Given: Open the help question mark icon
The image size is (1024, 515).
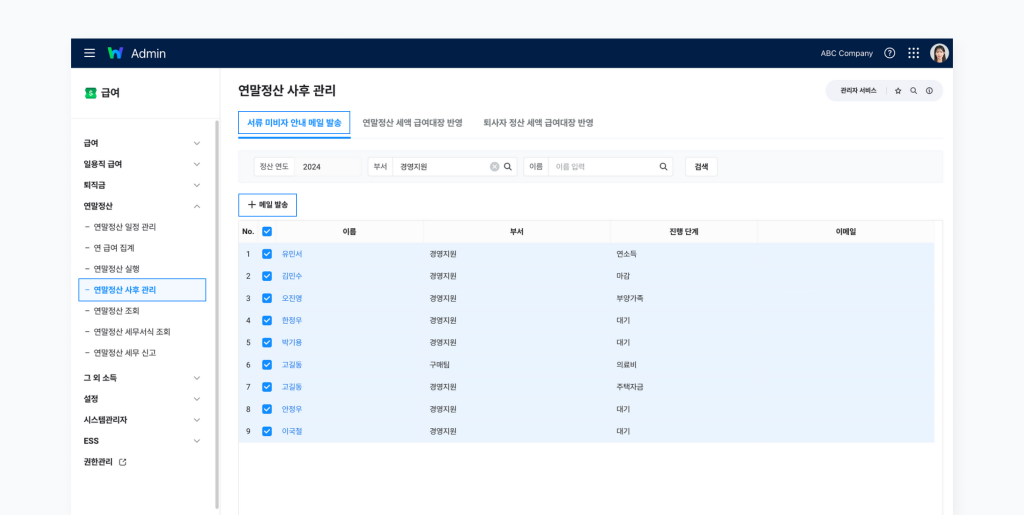Looking at the screenshot, I should (x=889, y=54).
